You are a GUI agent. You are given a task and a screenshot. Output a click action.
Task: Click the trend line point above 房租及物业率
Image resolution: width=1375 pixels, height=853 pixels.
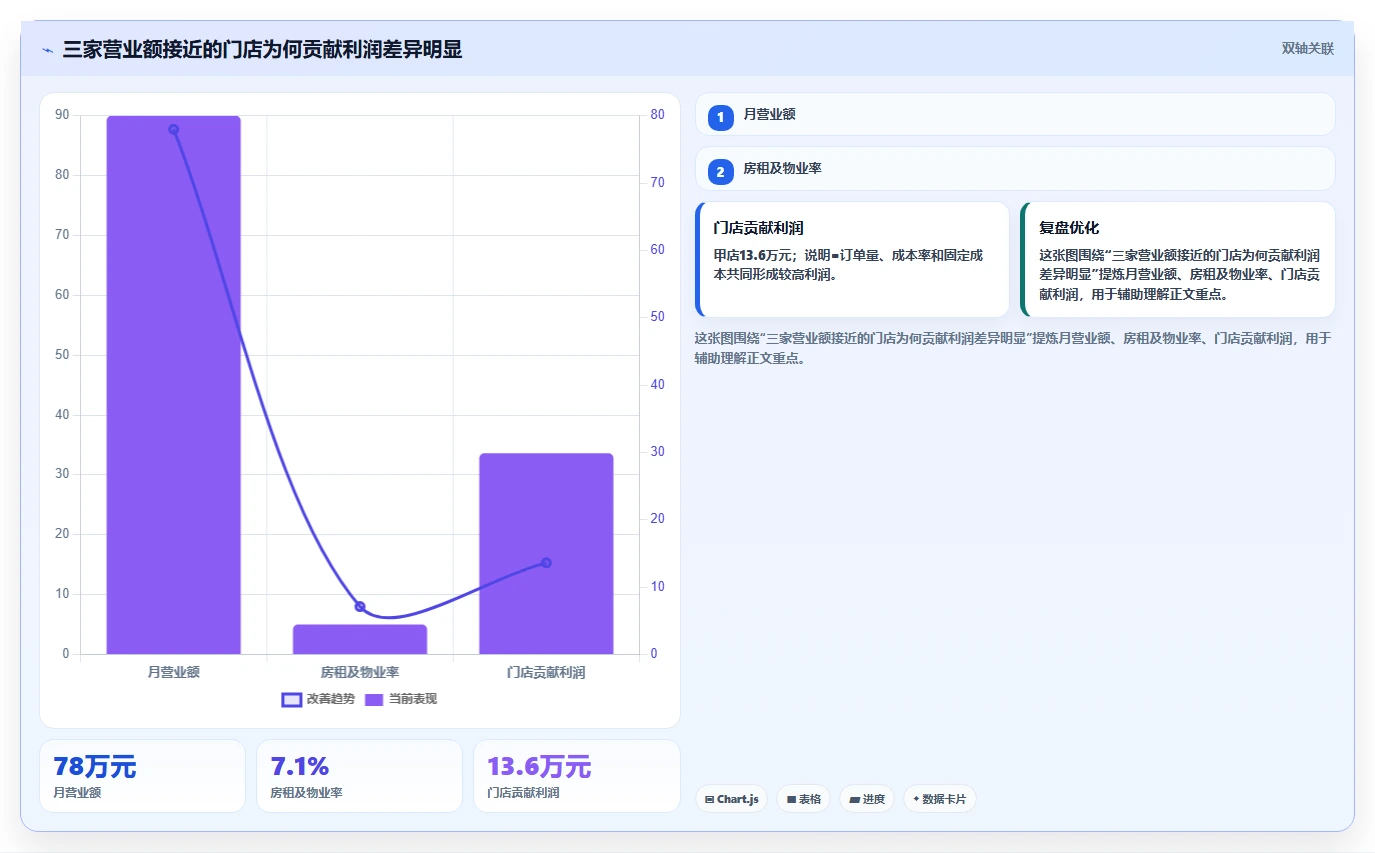pos(360,606)
